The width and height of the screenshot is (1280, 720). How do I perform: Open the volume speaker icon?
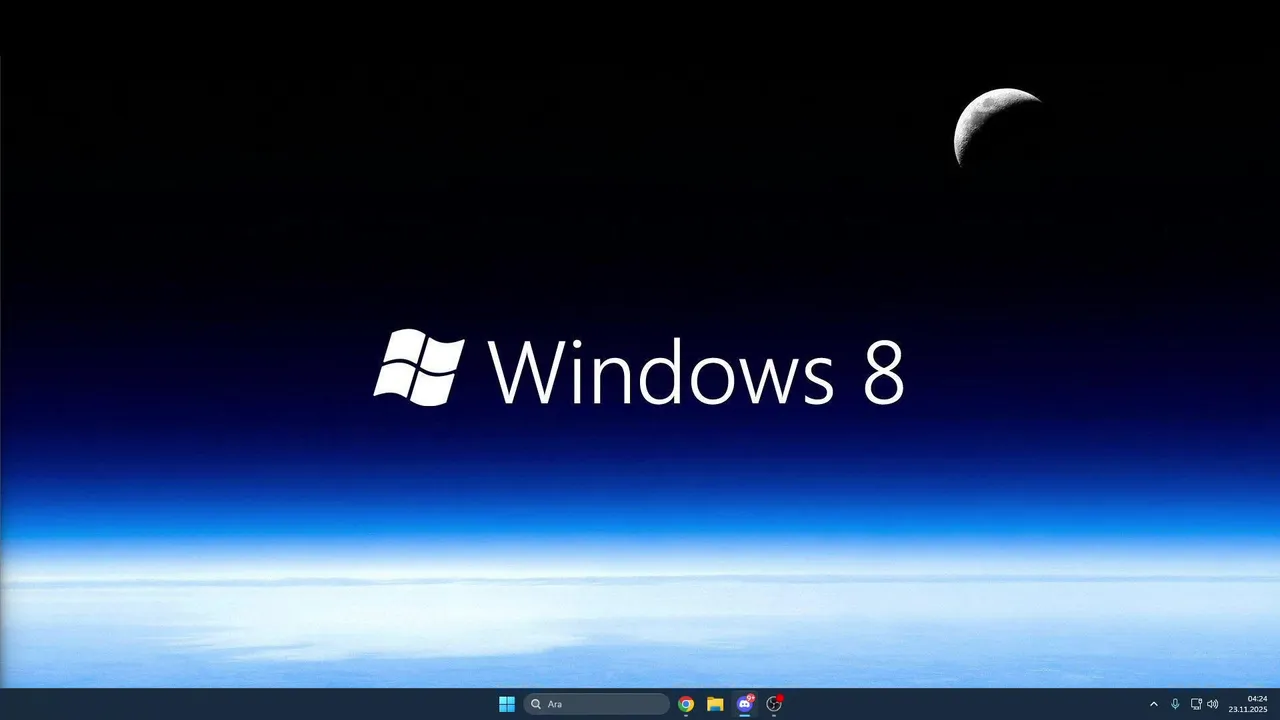pos(1213,704)
